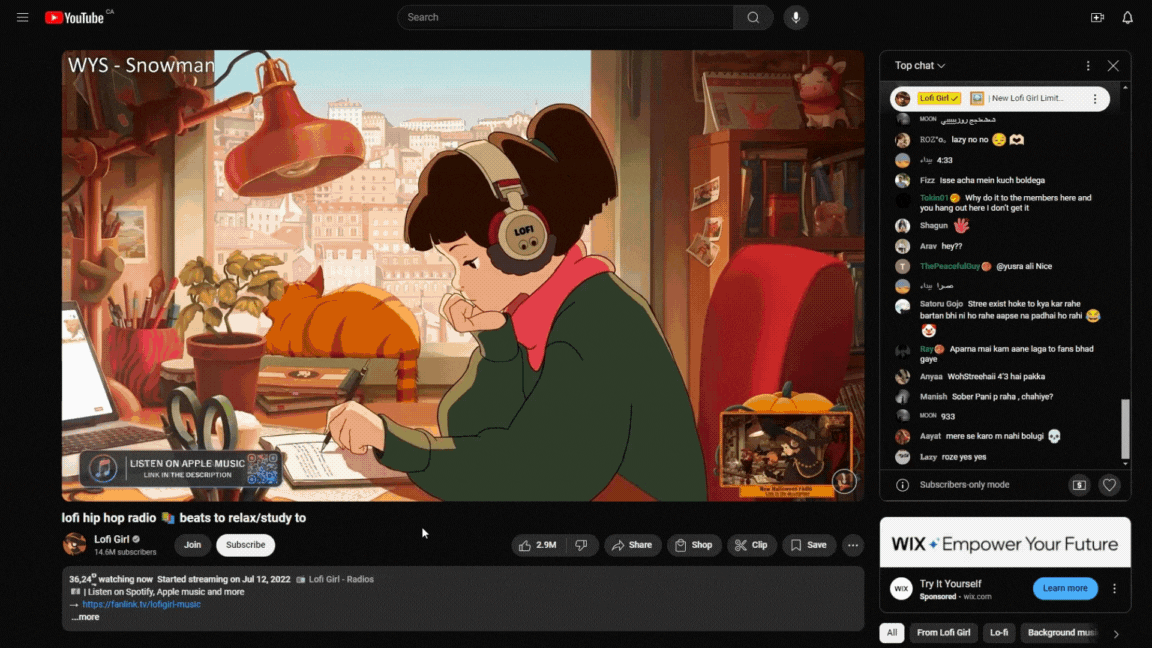The width and height of the screenshot is (1152, 648).
Task: Open options on pinned Lofi Girl message
Action: point(1095,98)
